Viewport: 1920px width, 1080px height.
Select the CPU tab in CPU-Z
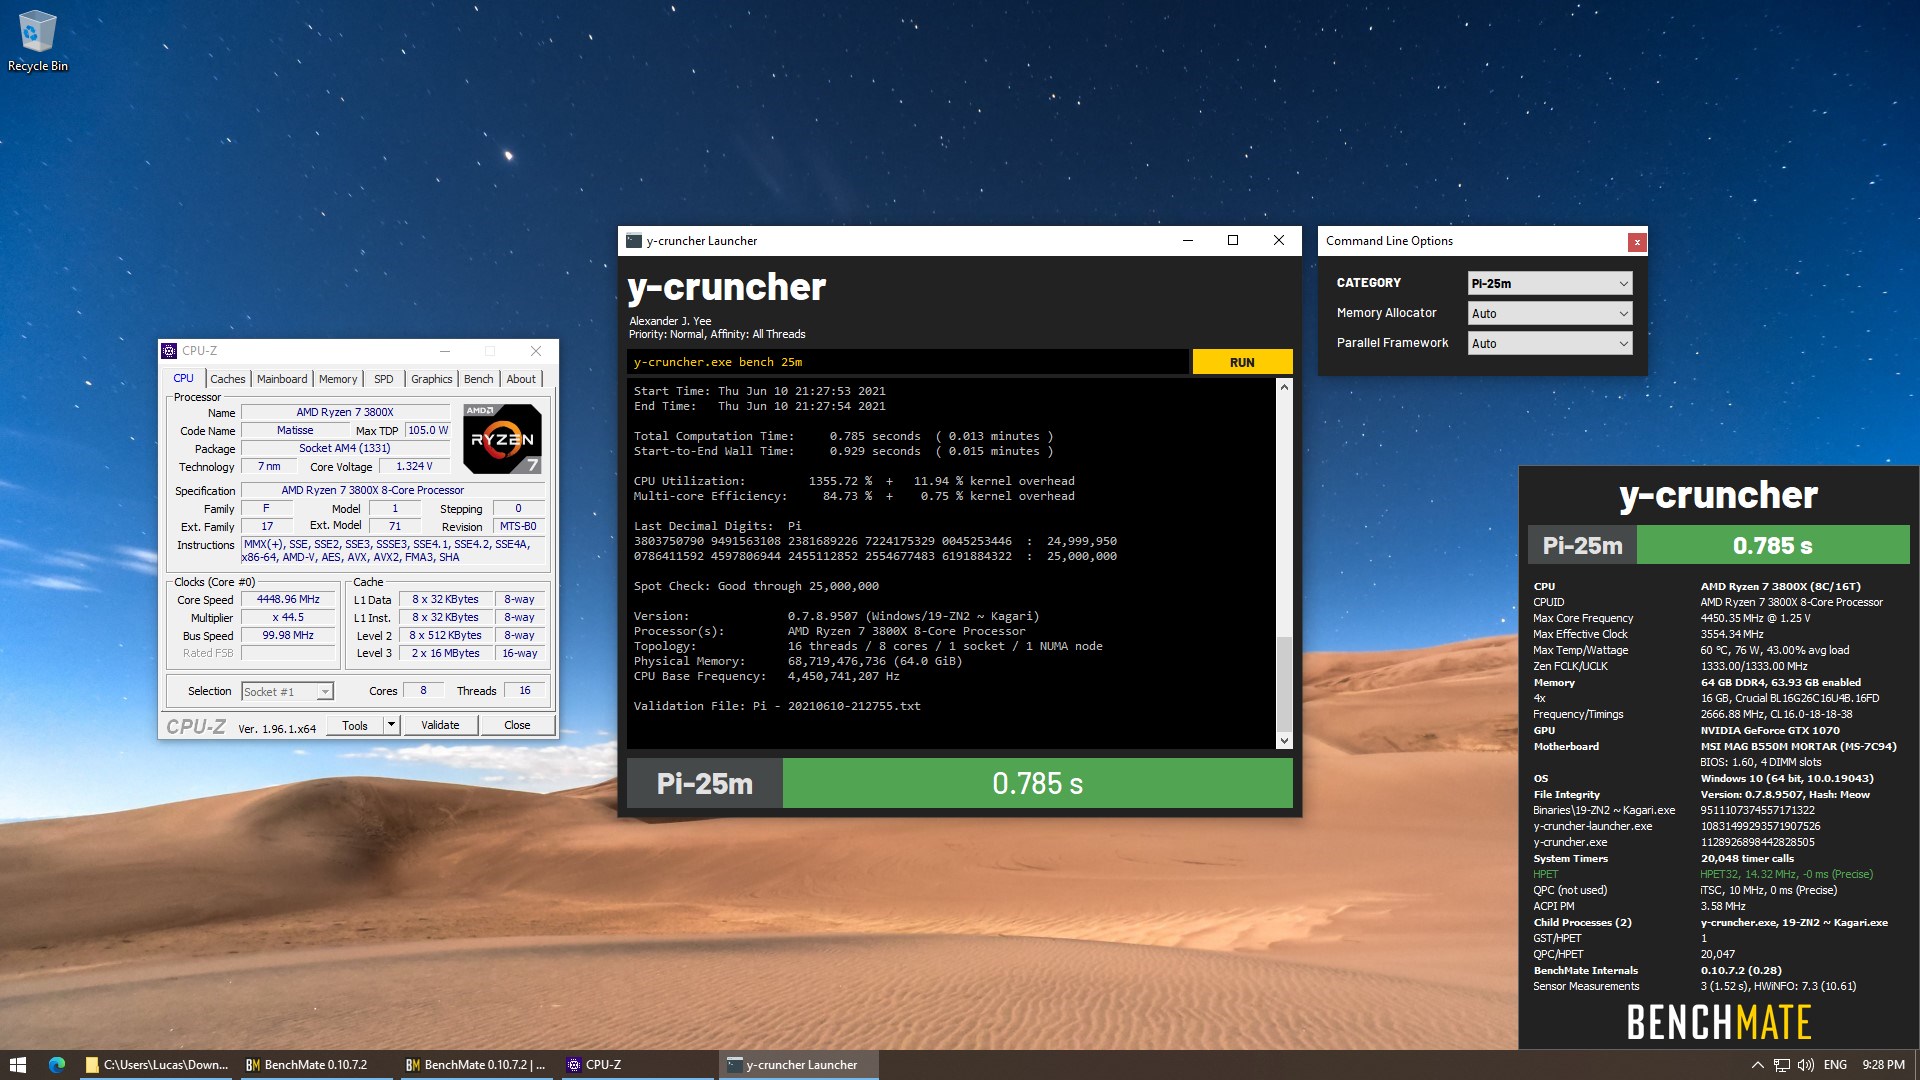[x=183, y=379]
